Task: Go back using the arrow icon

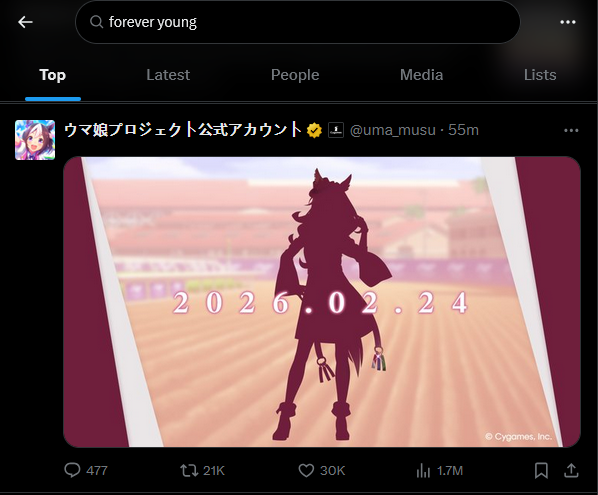Action: pos(26,22)
